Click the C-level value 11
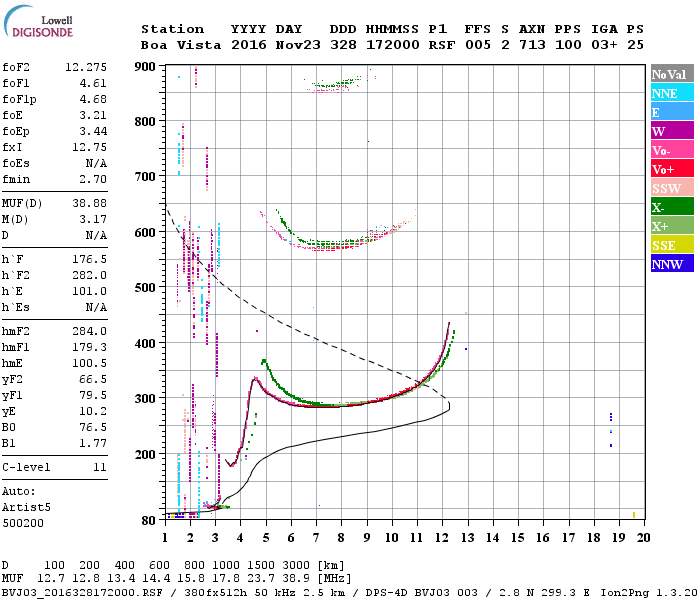This screenshot has width=700, height=600. point(100,467)
